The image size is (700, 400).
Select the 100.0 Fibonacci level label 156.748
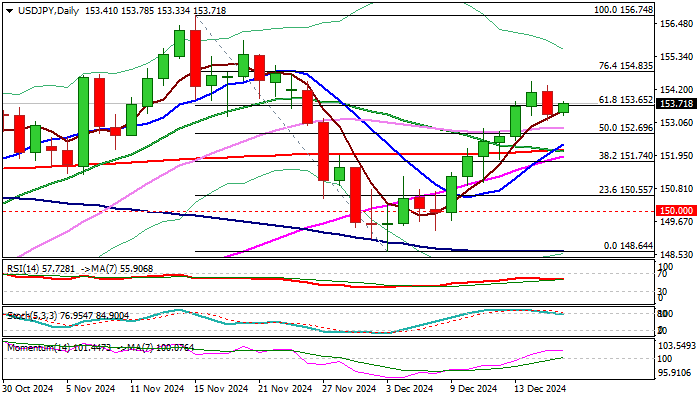623,9
